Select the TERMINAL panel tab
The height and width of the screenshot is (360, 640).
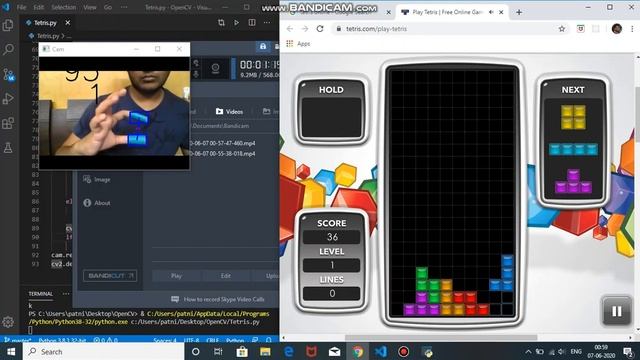tap(41, 294)
